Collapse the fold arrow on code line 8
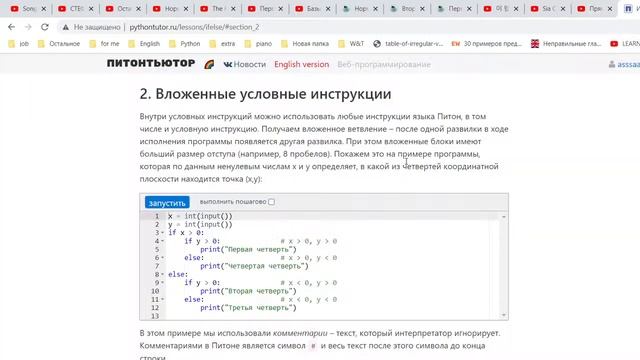 pyautogui.click(x=162, y=275)
